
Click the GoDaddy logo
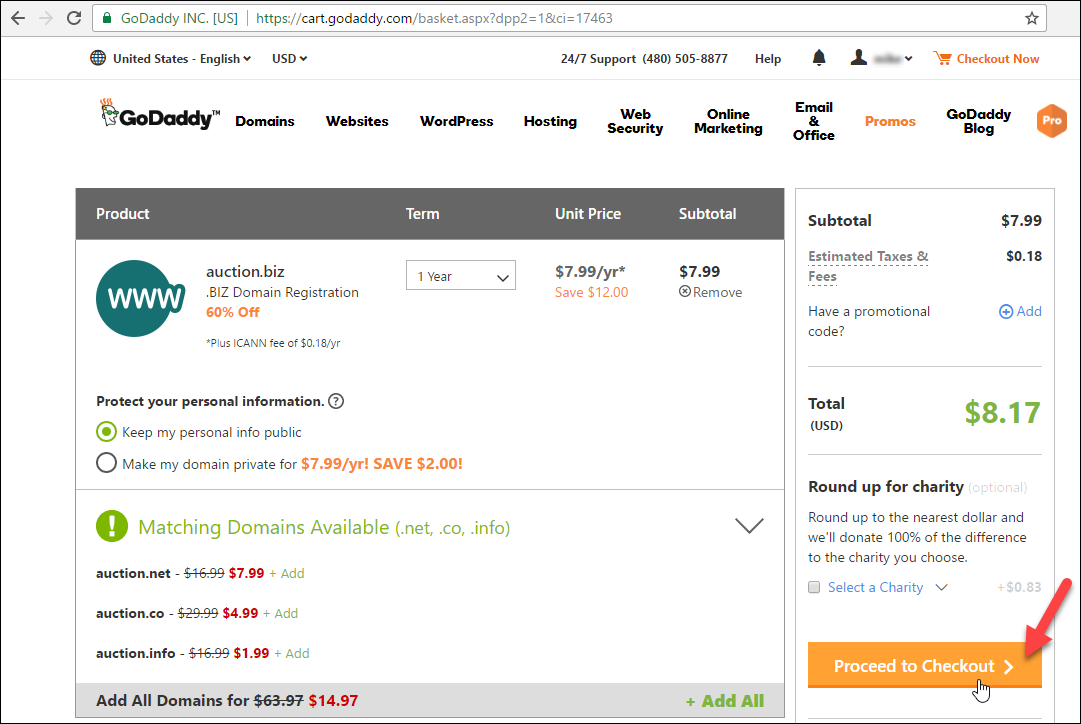(x=160, y=114)
